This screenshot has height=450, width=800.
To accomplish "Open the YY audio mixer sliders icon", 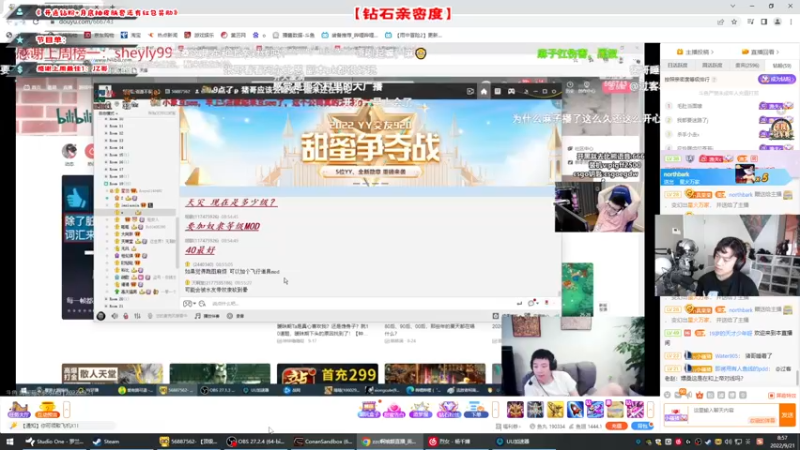I will point(137,316).
